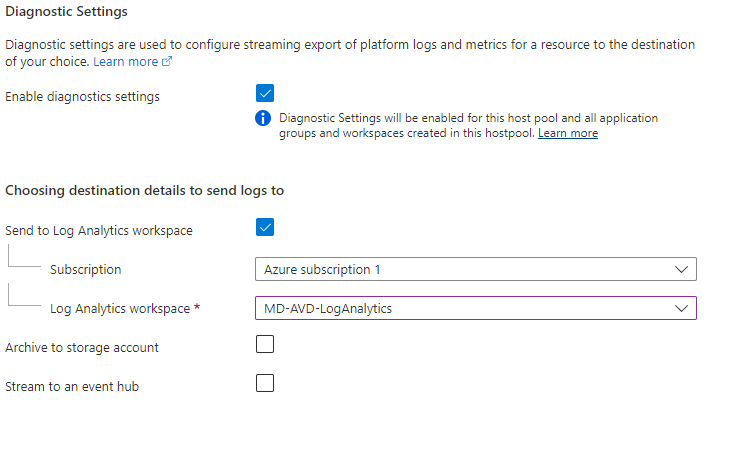The height and width of the screenshot is (466, 736).
Task: Click the external link icon beside Learn more
Action: click(167, 62)
